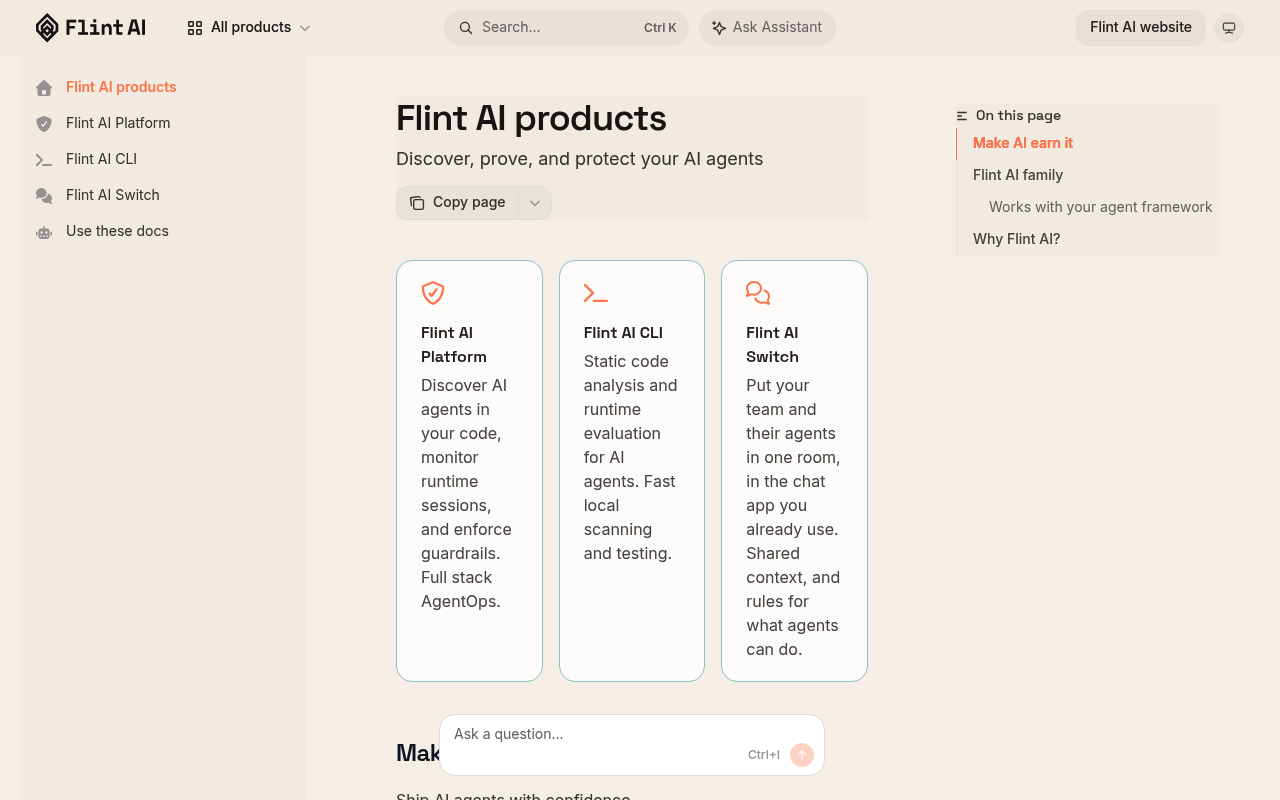This screenshot has width=1280, height=800.
Task: Jump to Flint AI family section
Action: [x=1018, y=175]
